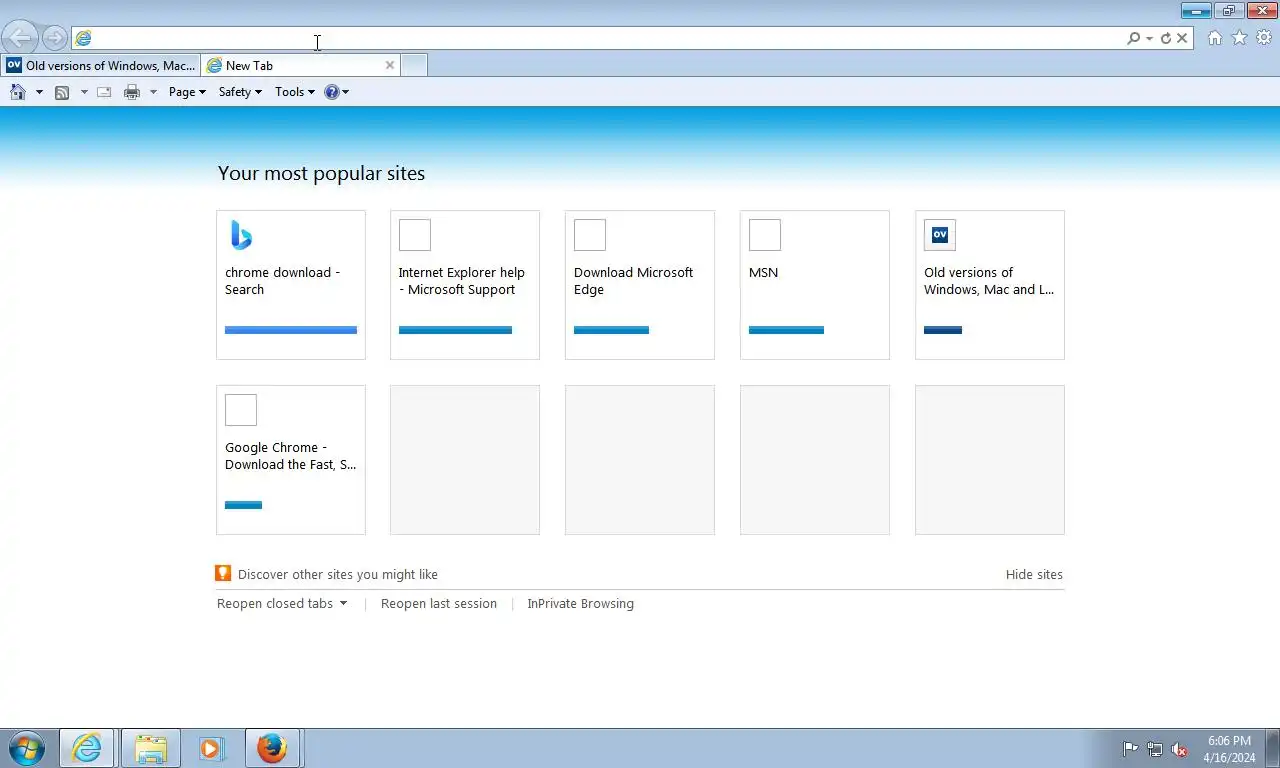Expand the Print dropdown arrow
This screenshot has height=768, width=1280.
(x=153, y=92)
